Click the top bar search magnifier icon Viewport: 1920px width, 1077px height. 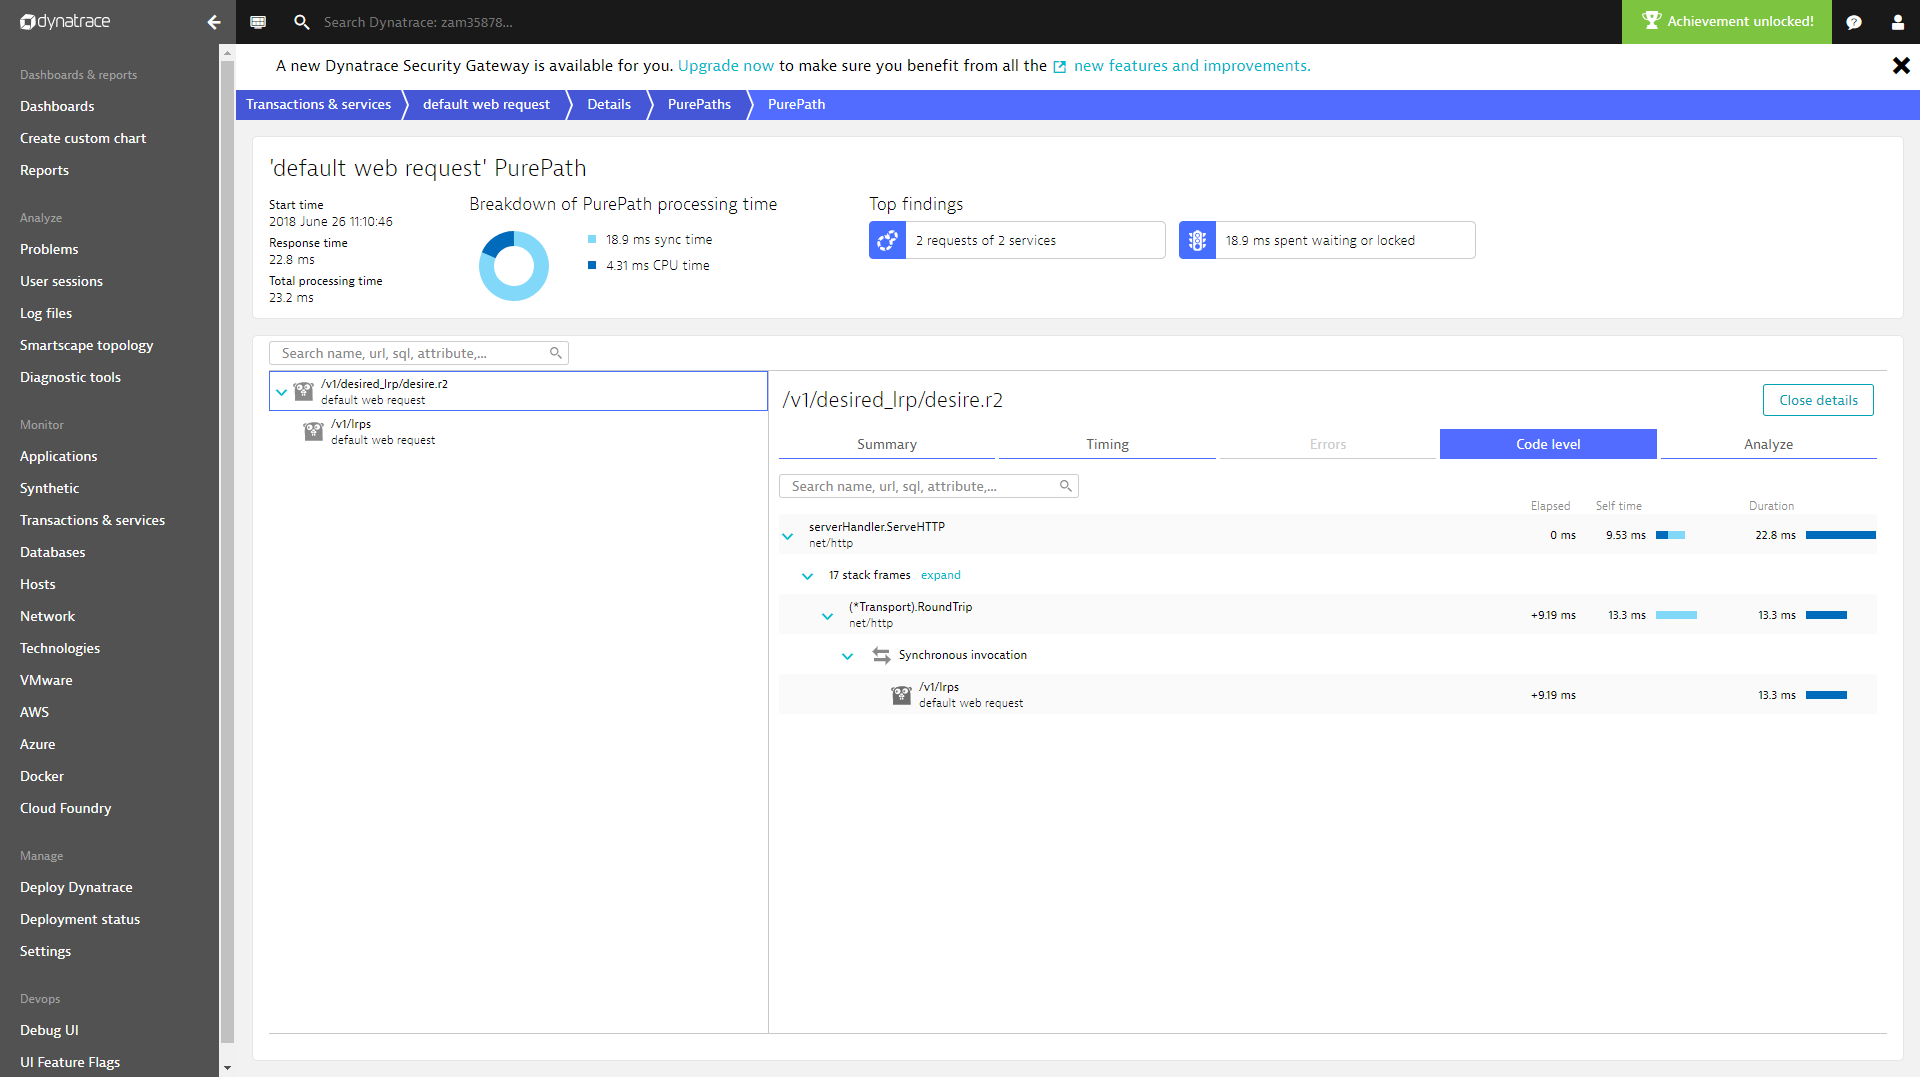point(301,22)
